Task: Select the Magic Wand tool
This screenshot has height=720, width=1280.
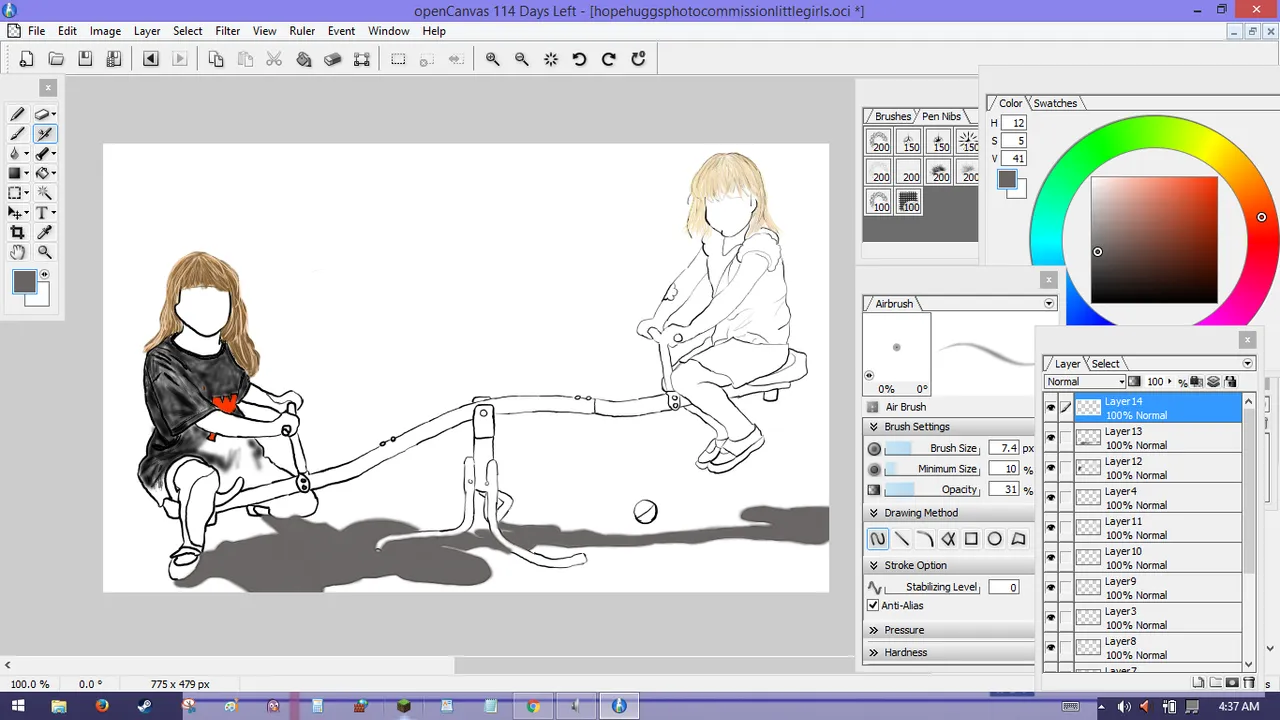Action: pyautogui.click(x=45, y=193)
